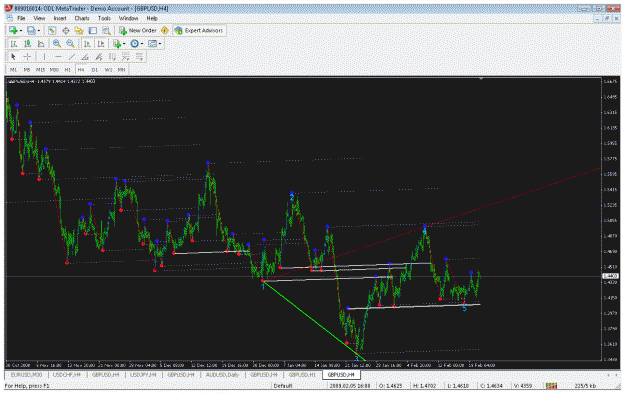Open the View menu
The image size is (625, 394).
pos(39,18)
